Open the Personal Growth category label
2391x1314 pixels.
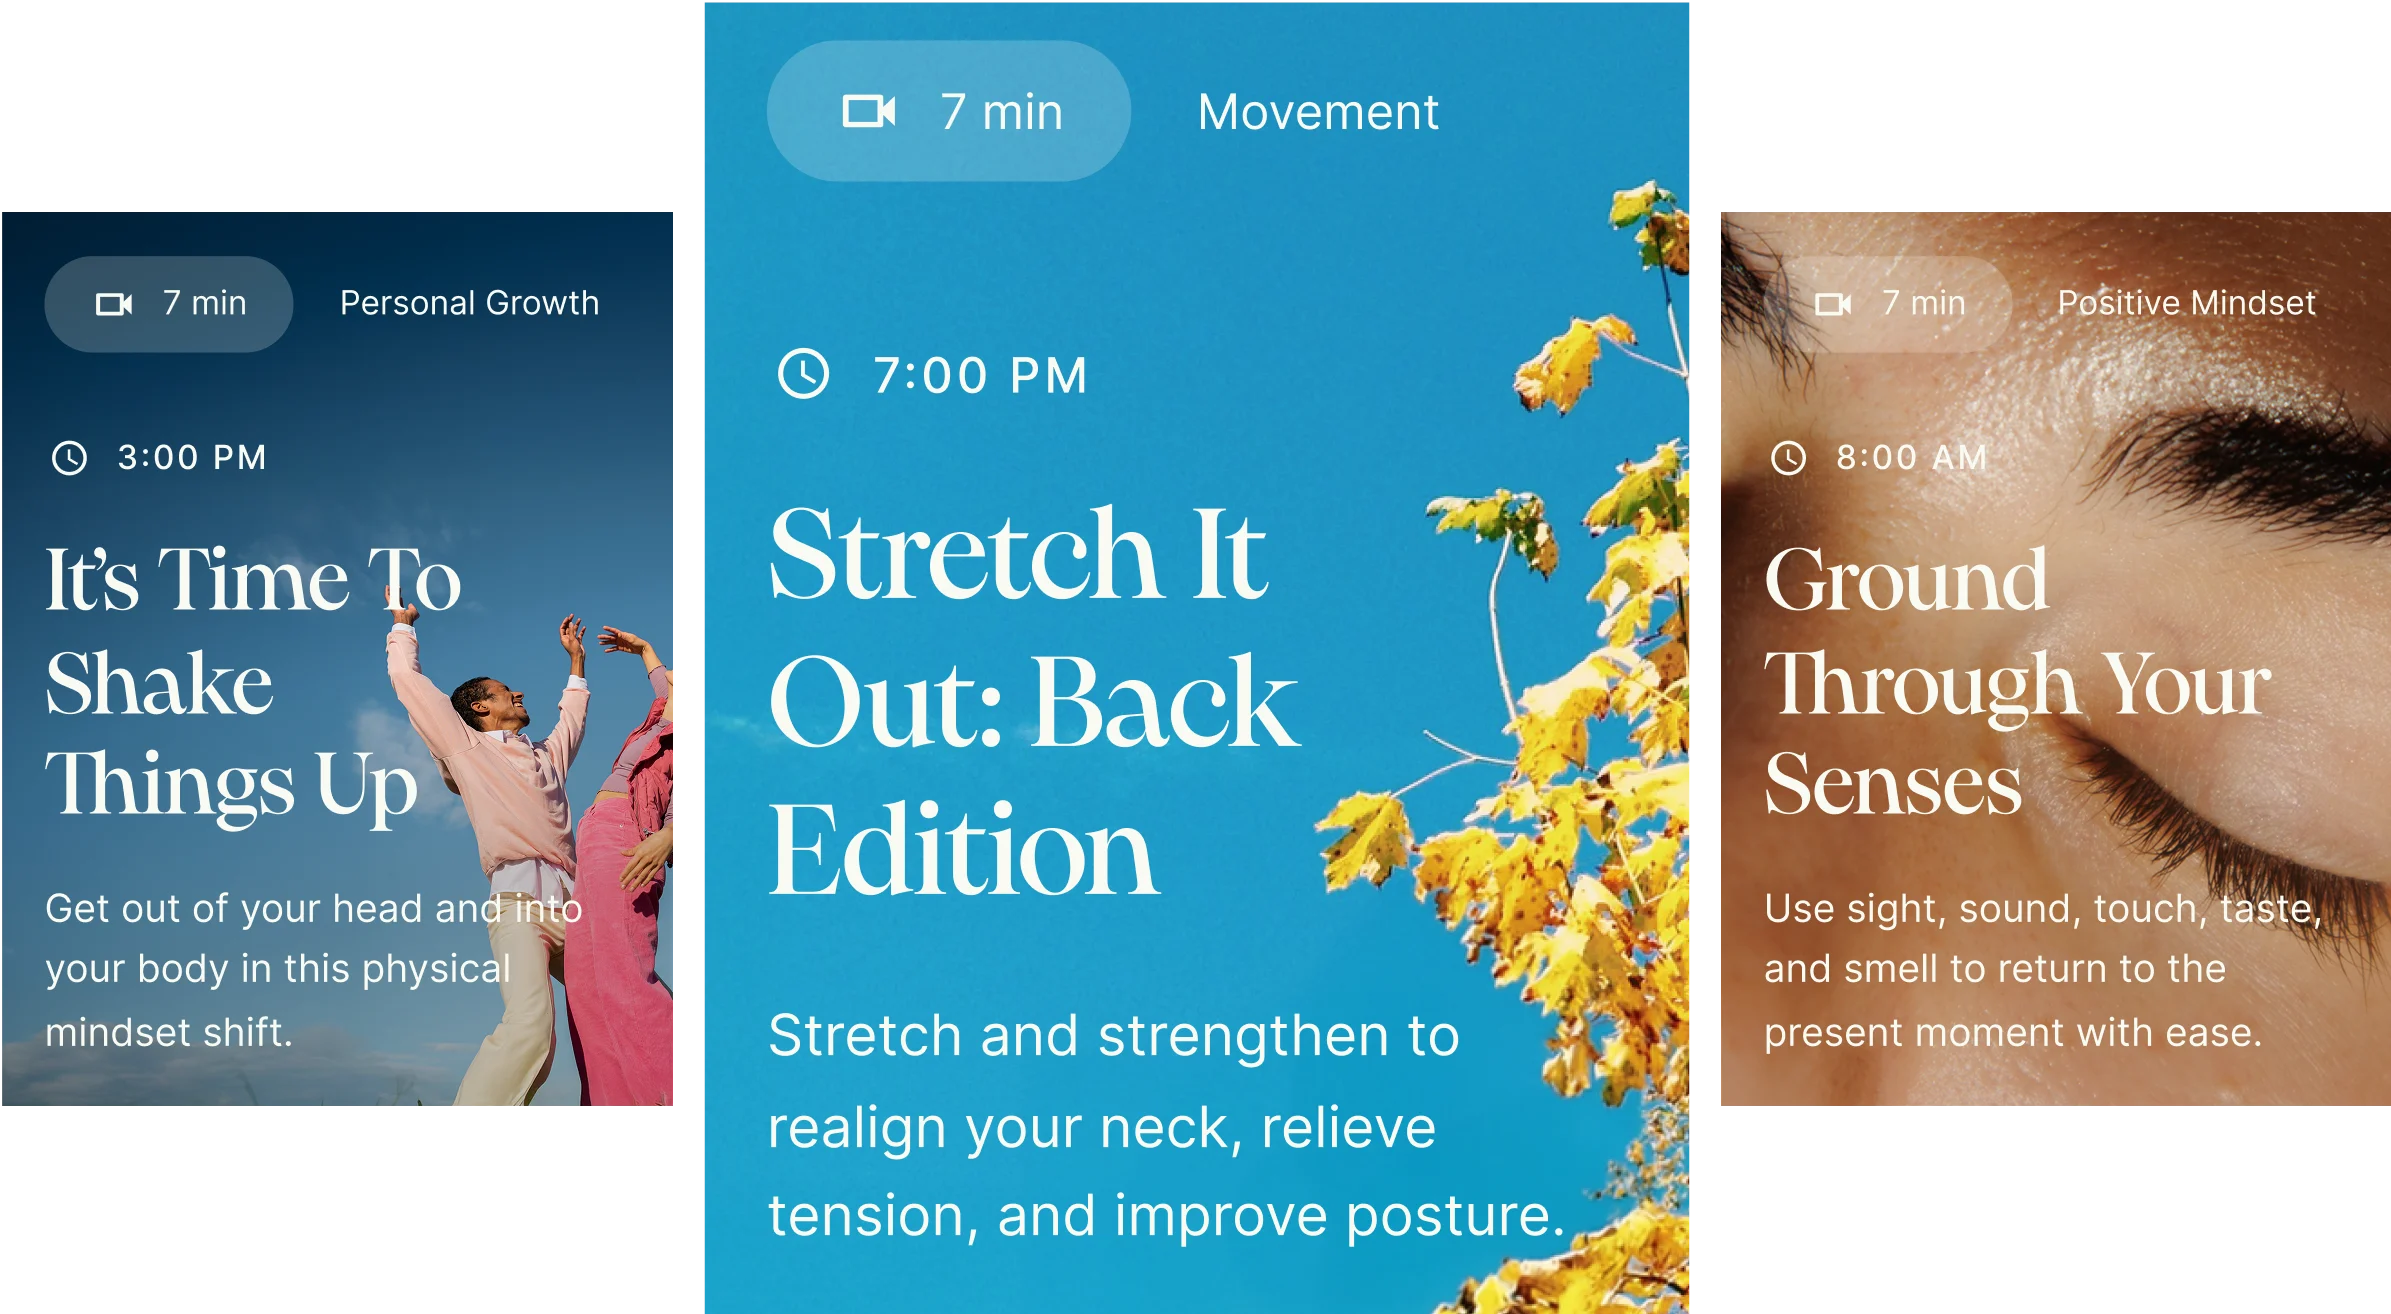[x=469, y=303]
